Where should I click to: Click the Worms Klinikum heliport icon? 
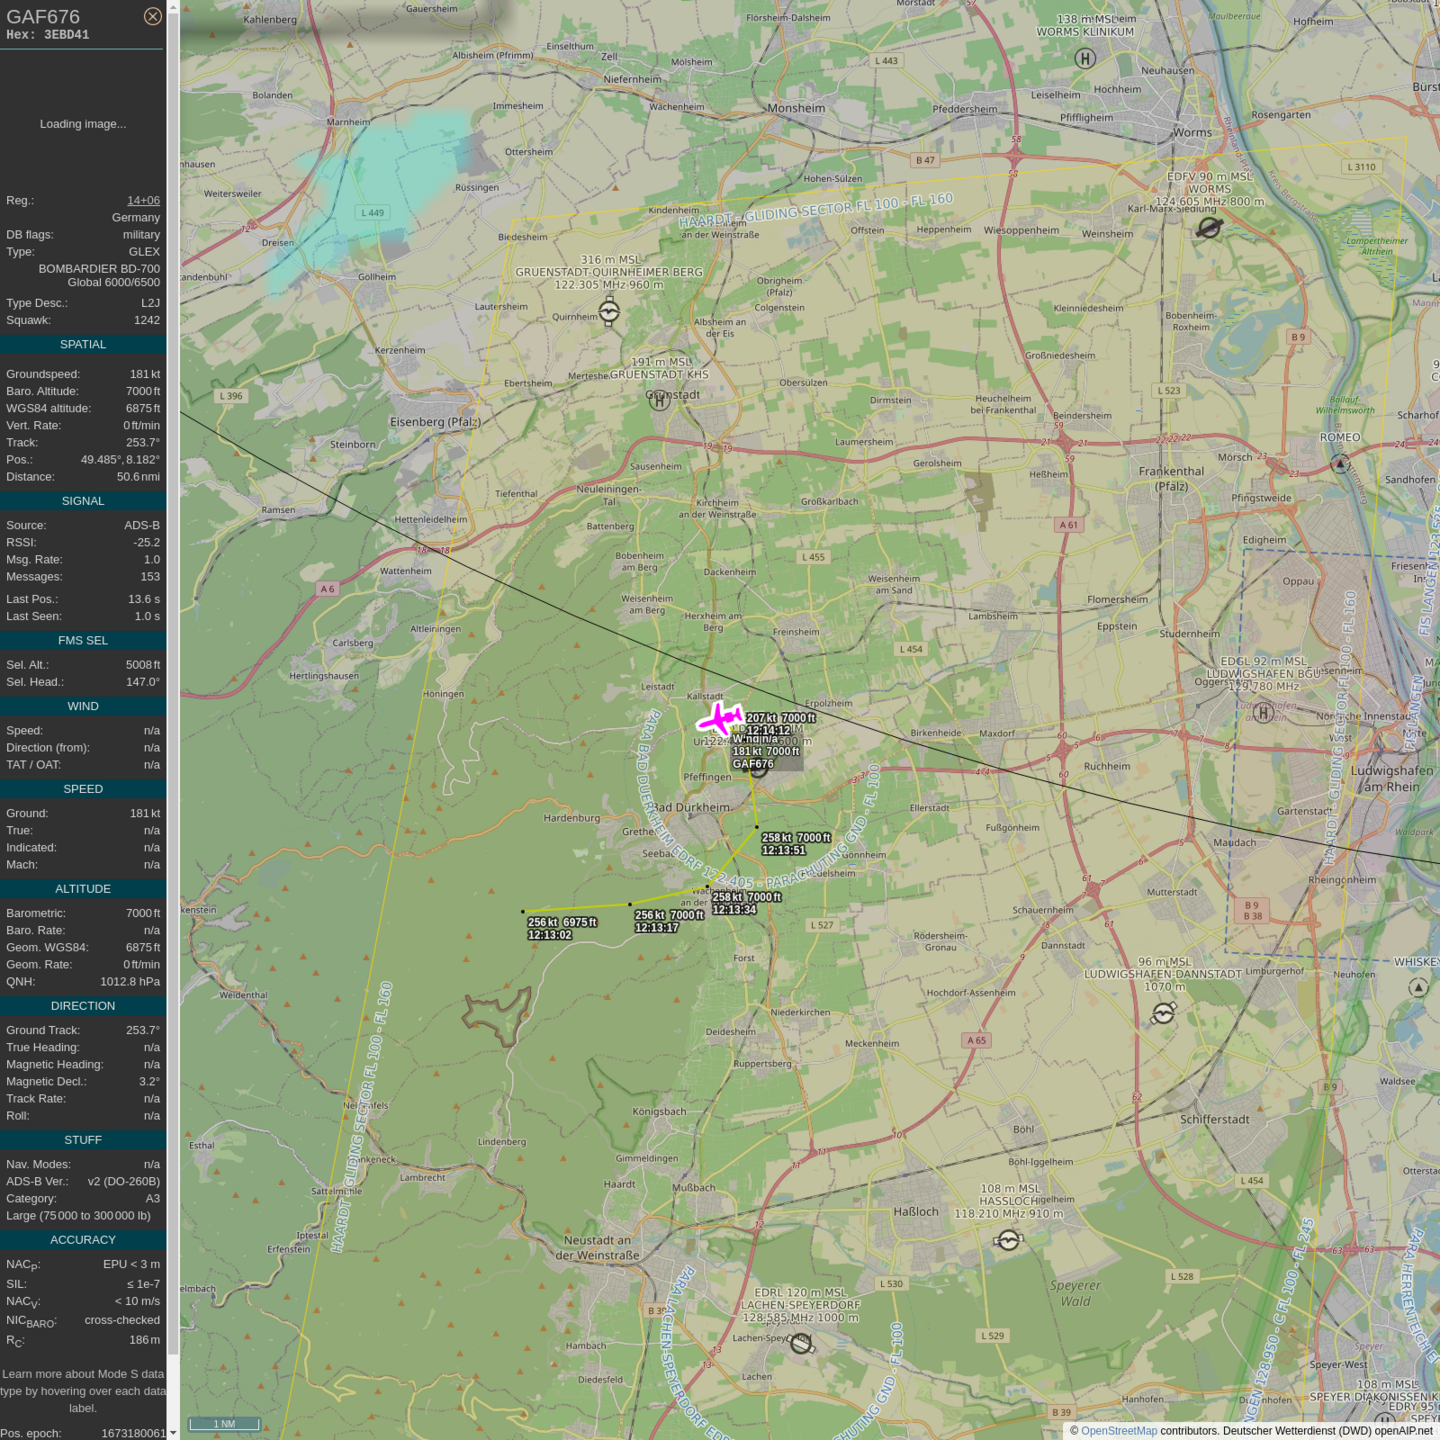1085,59
